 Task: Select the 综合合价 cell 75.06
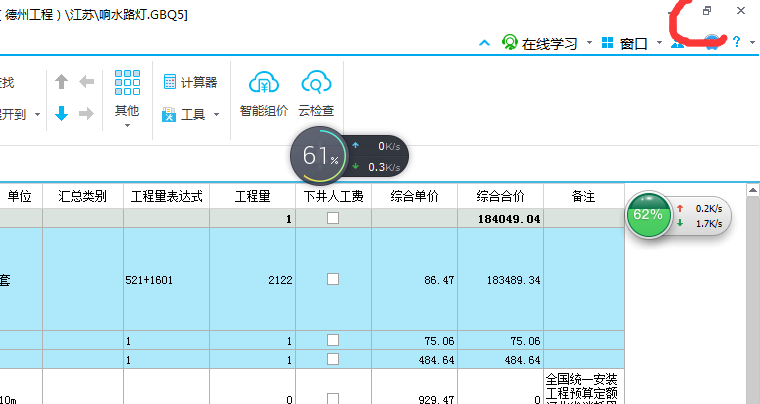500,341
